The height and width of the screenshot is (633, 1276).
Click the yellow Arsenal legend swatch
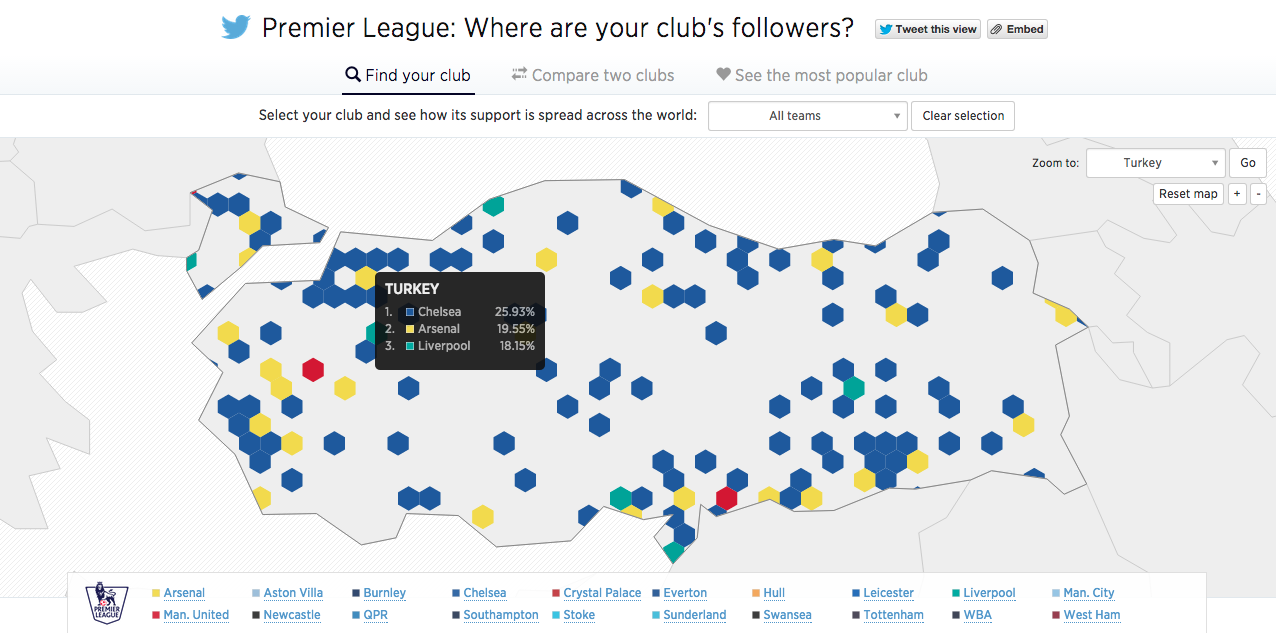[x=155, y=593]
